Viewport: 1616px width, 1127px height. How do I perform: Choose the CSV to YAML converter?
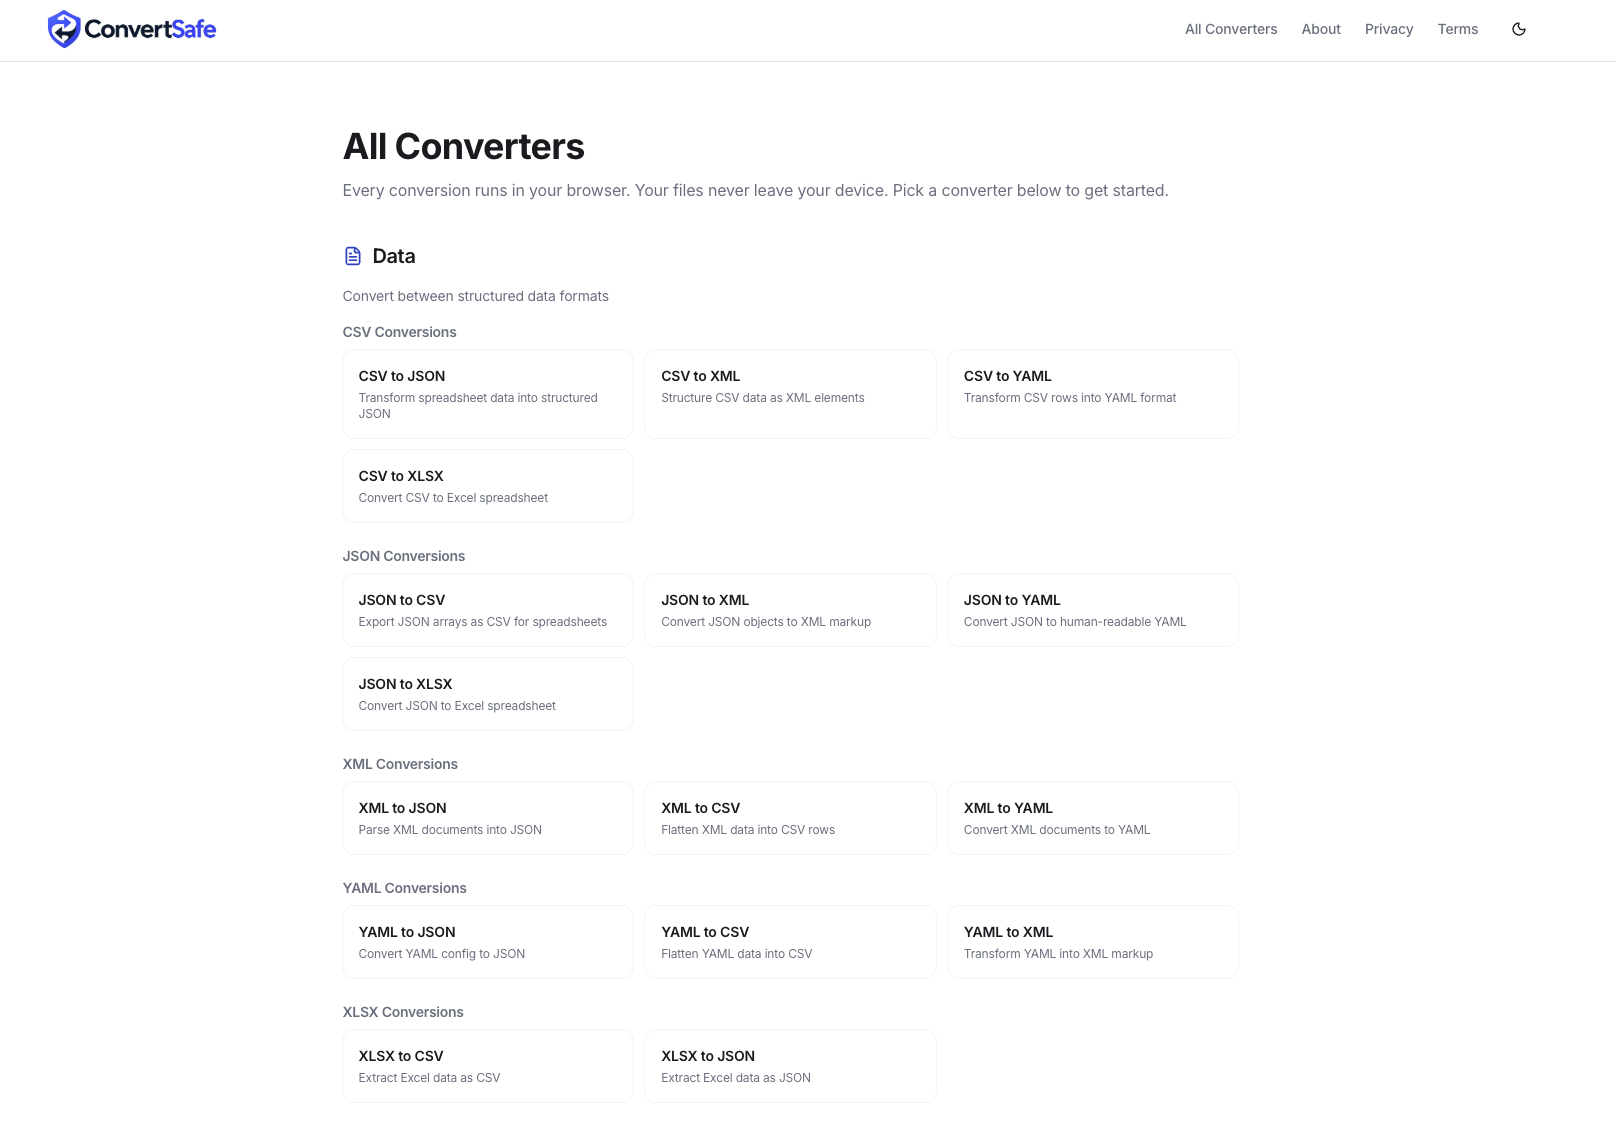coord(1092,393)
